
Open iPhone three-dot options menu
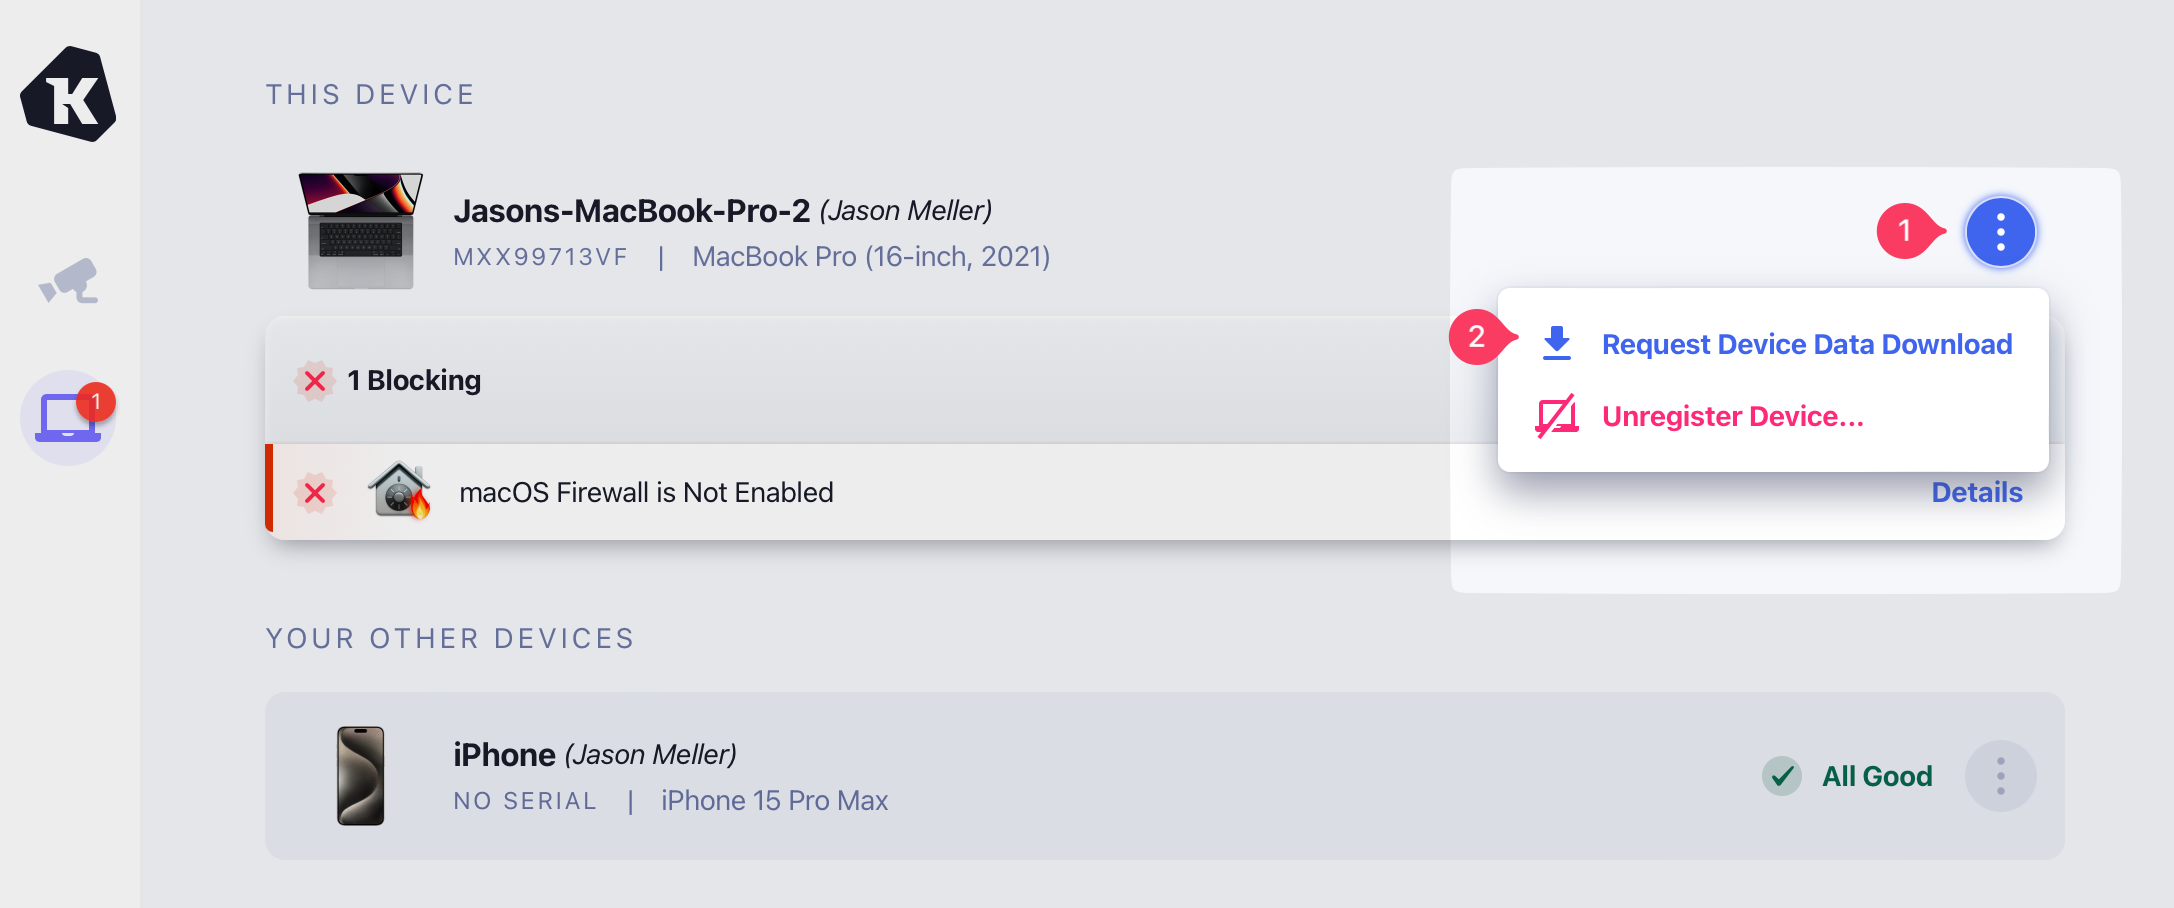tap(2000, 776)
